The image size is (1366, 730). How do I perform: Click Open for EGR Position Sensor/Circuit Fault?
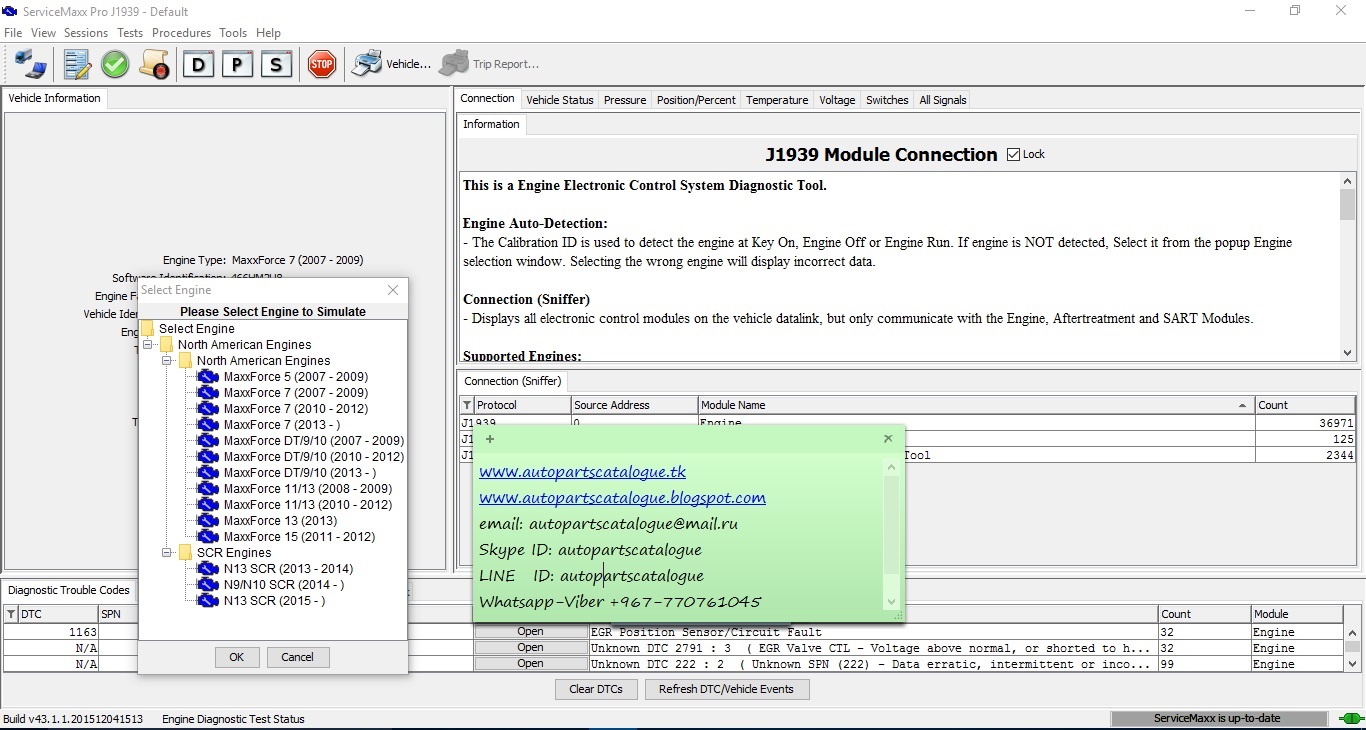(530, 632)
